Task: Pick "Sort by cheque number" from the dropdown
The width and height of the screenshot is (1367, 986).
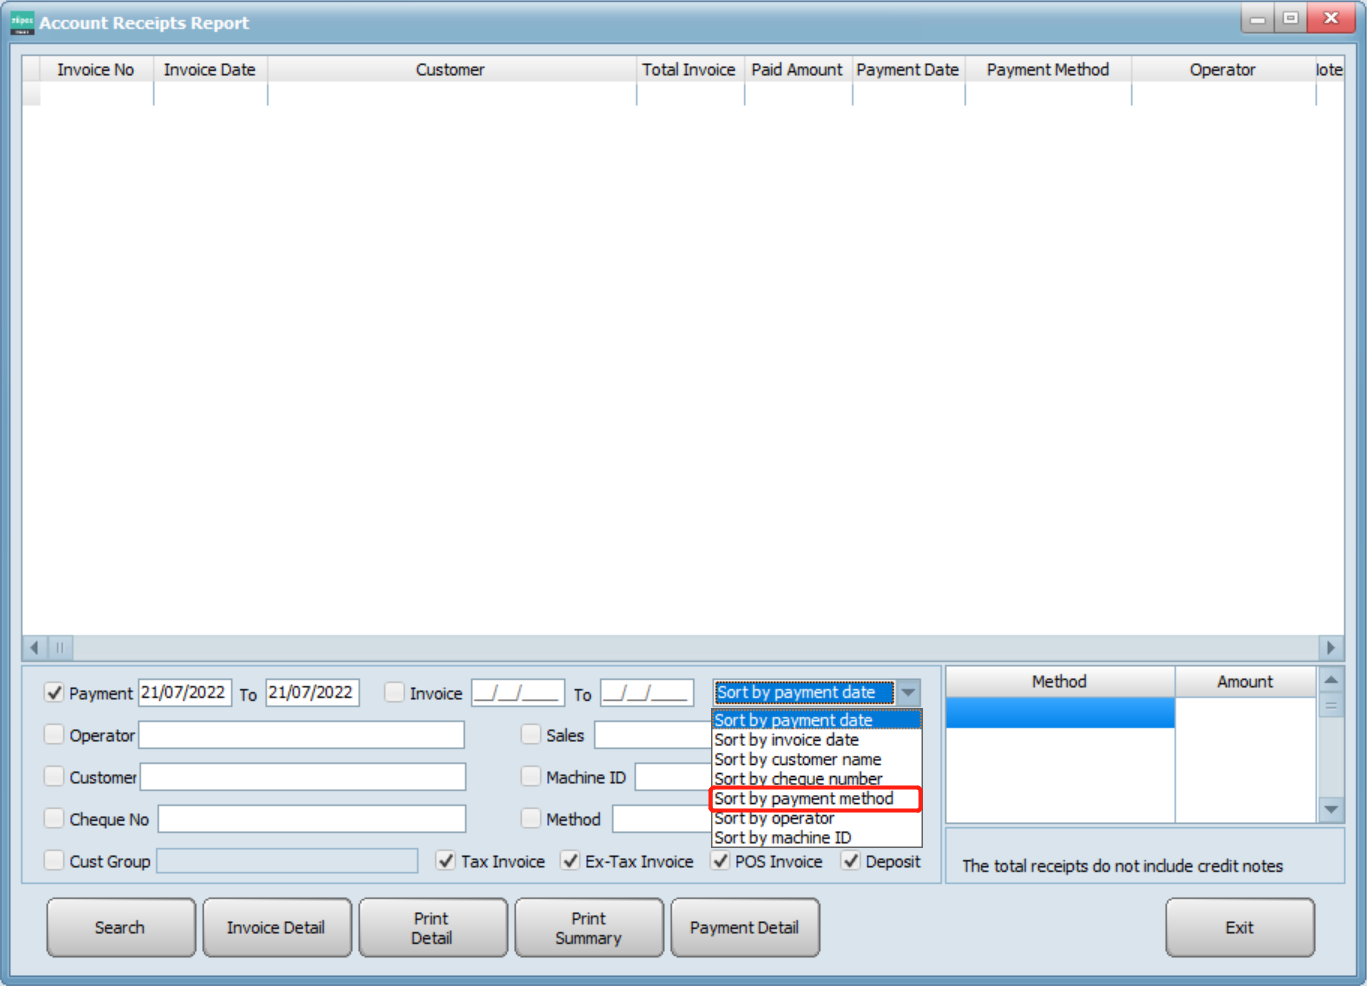Action: click(797, 779)
